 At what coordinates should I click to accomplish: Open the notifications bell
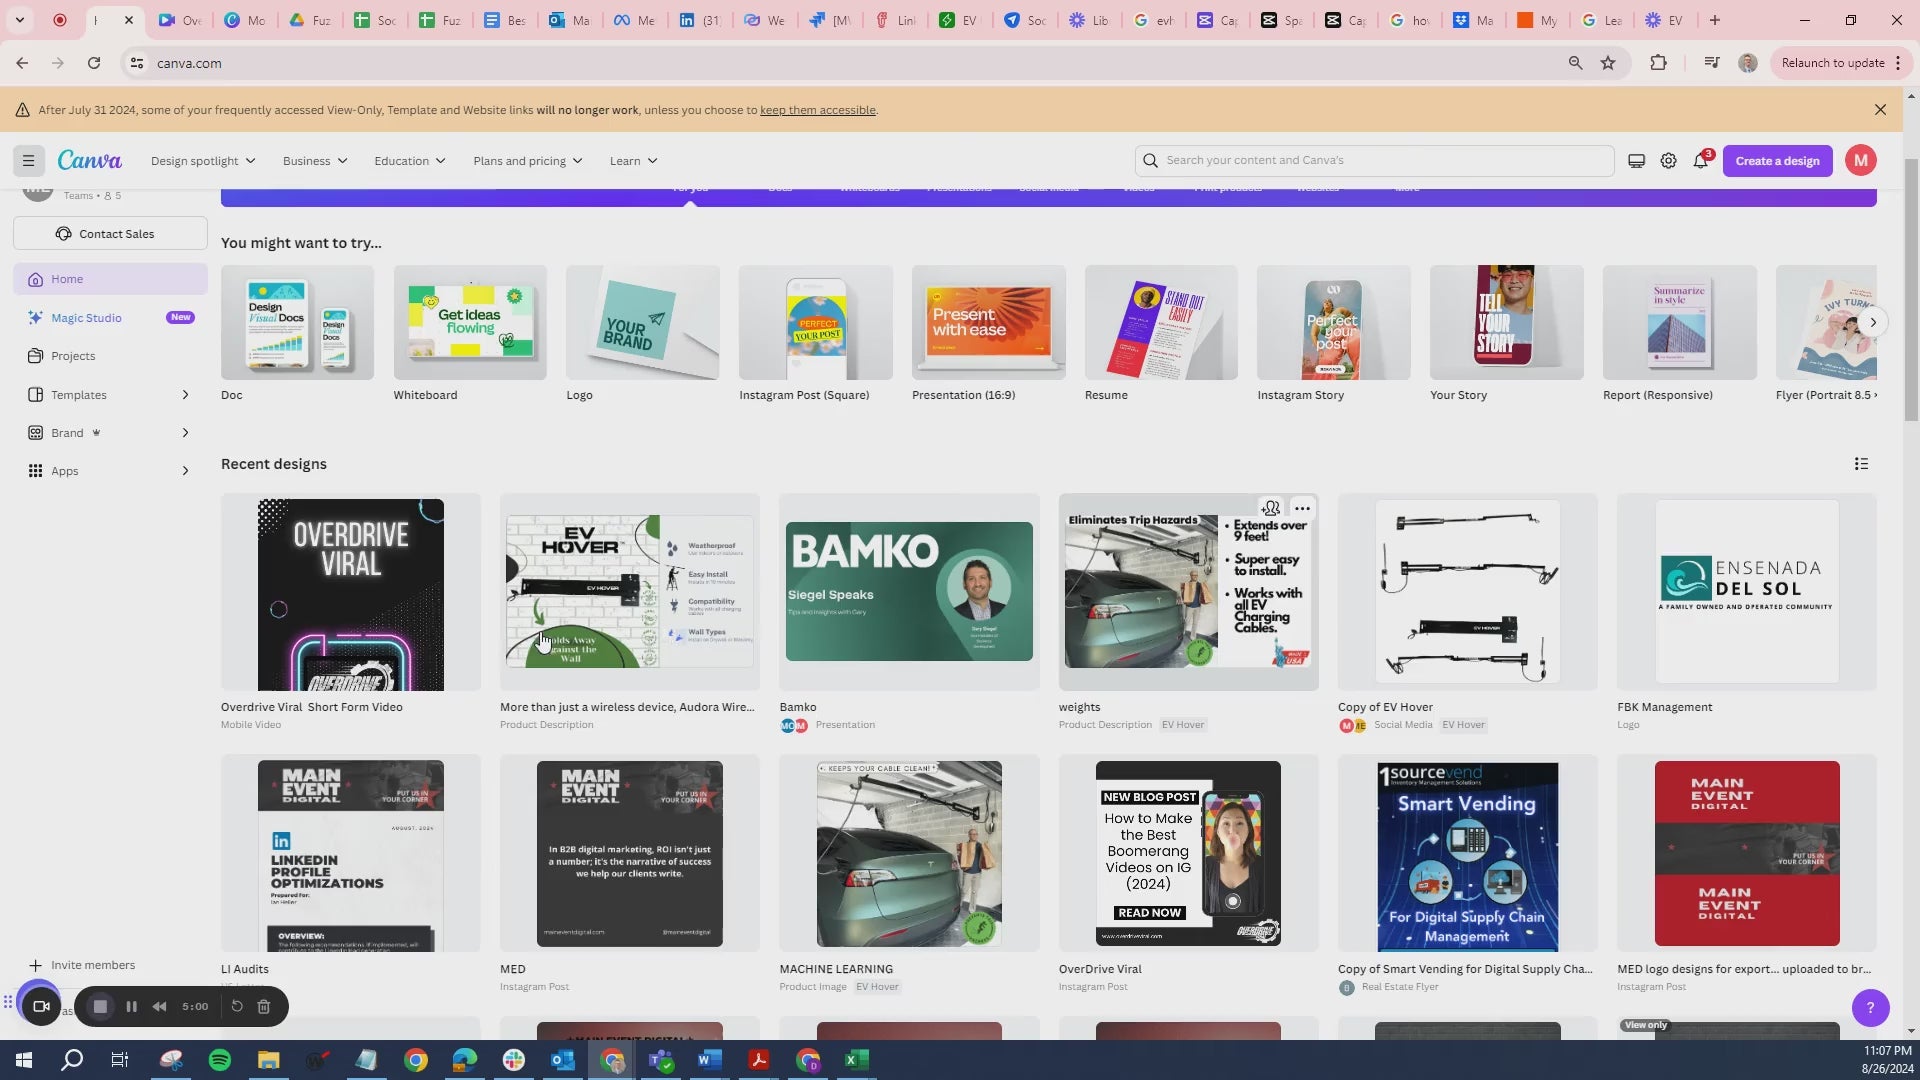1701,161
